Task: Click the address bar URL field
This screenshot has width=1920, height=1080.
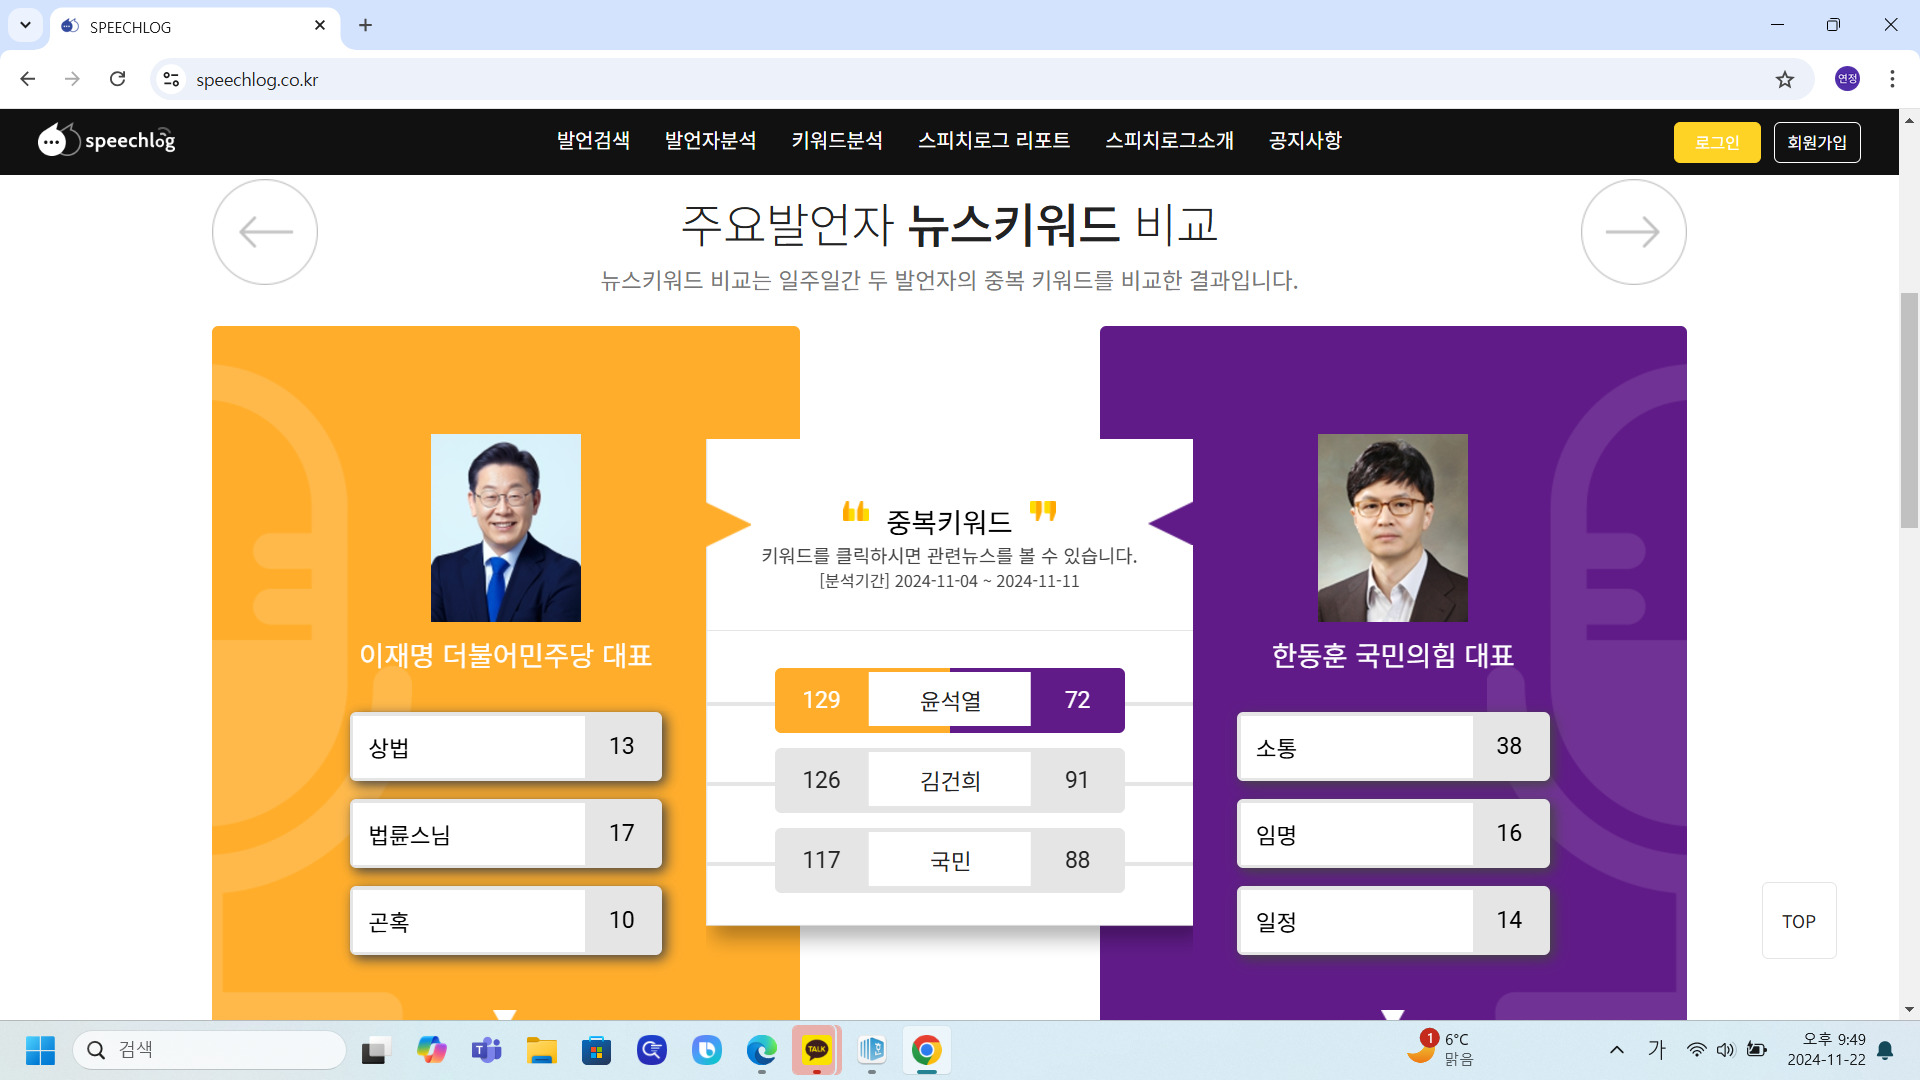Action: (x=980, y=79)
